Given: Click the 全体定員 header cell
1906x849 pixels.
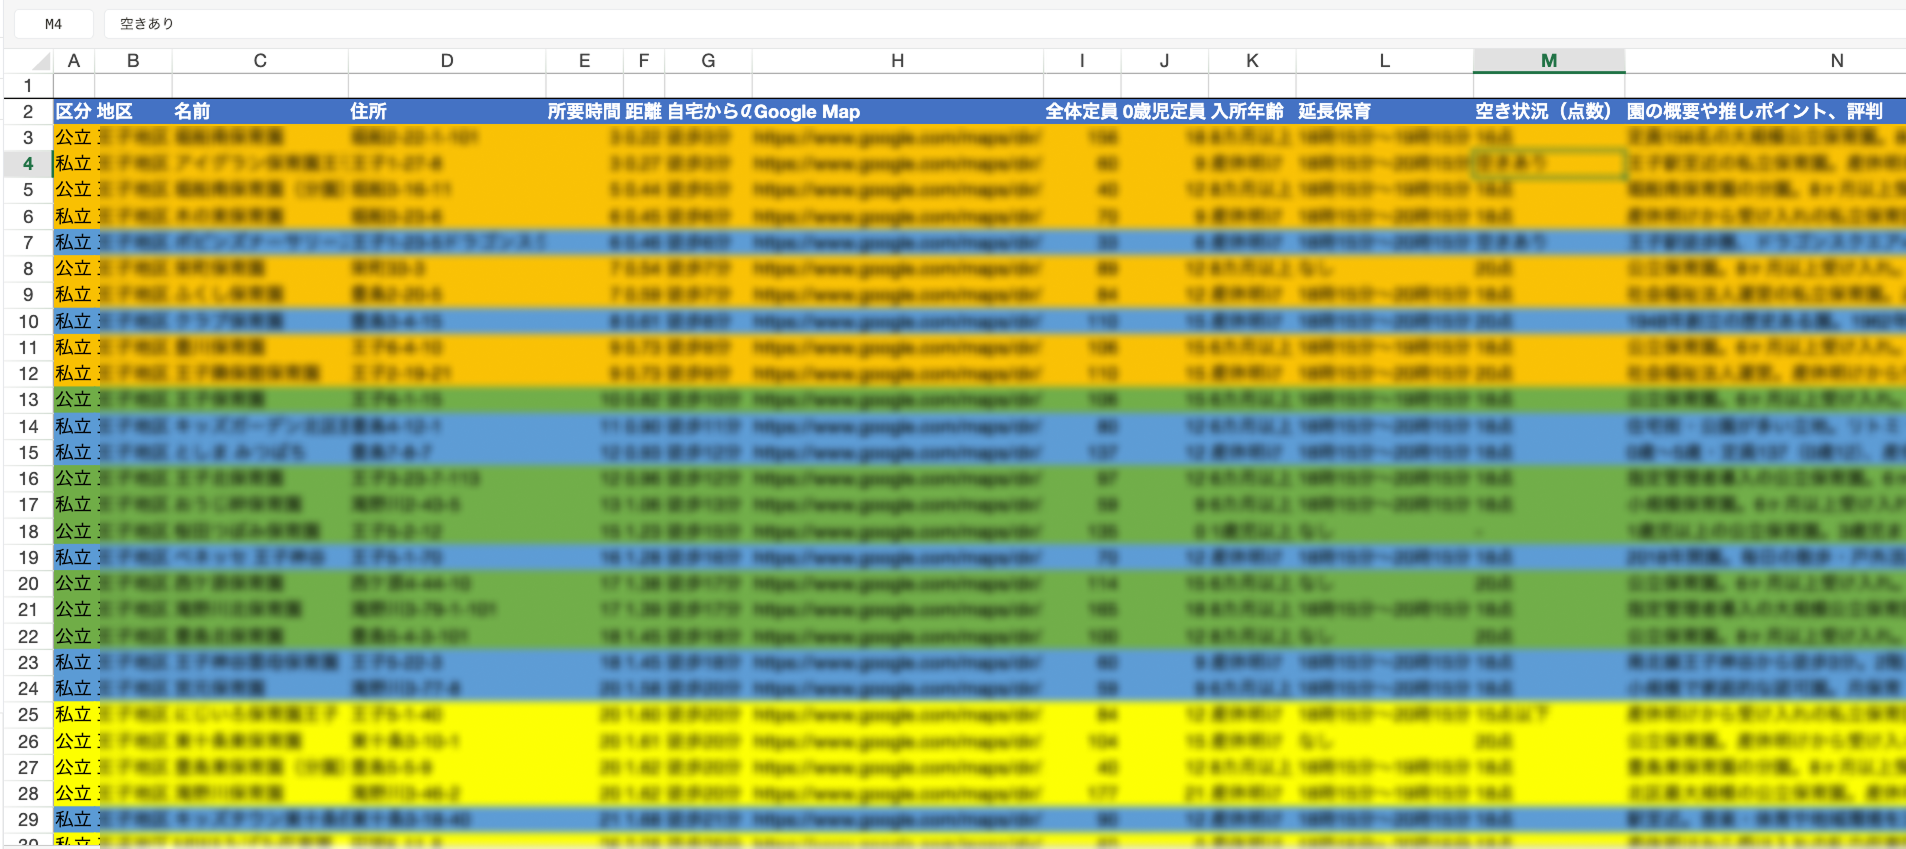Looking at the screenshot, I should pos(1082,112).
